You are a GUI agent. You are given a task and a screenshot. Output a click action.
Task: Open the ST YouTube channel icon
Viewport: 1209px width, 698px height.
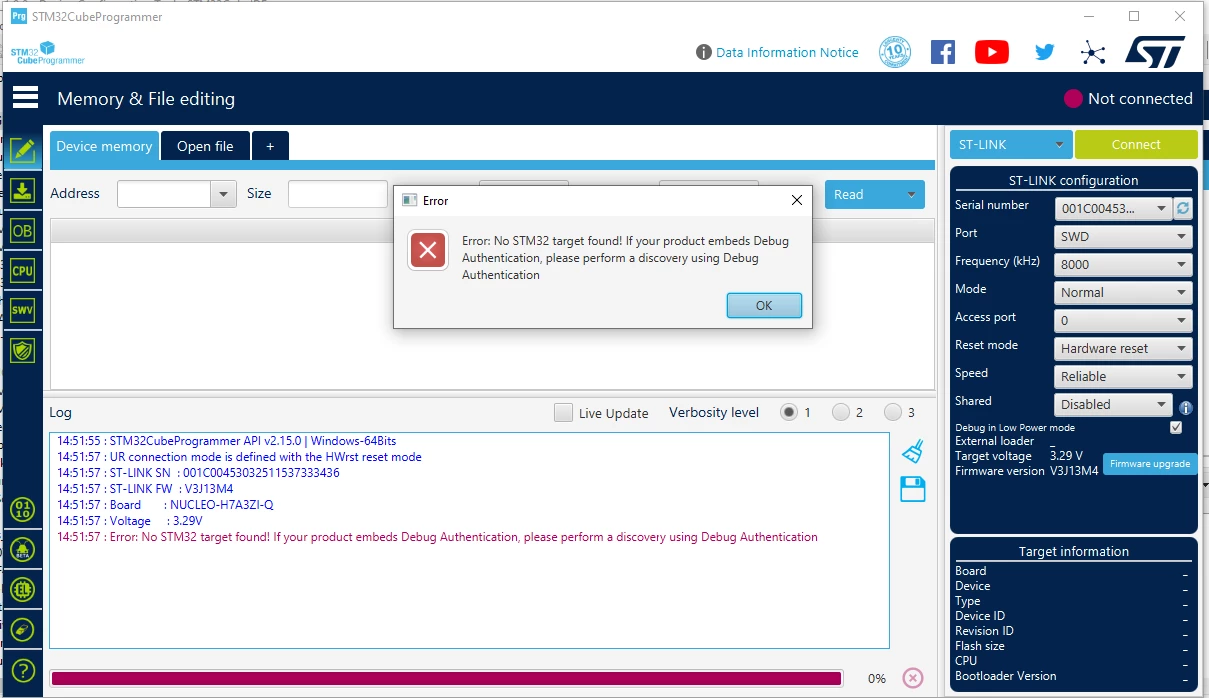pyautogui.click(x=992, y=52)
